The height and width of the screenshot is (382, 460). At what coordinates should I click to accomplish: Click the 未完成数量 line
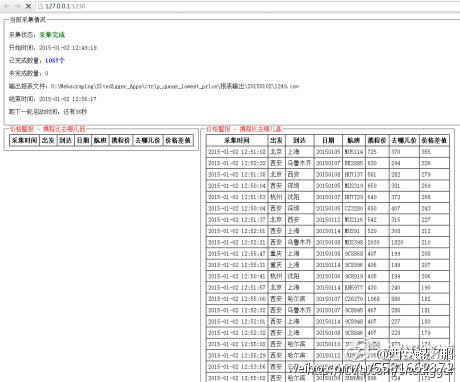point(28,73)
